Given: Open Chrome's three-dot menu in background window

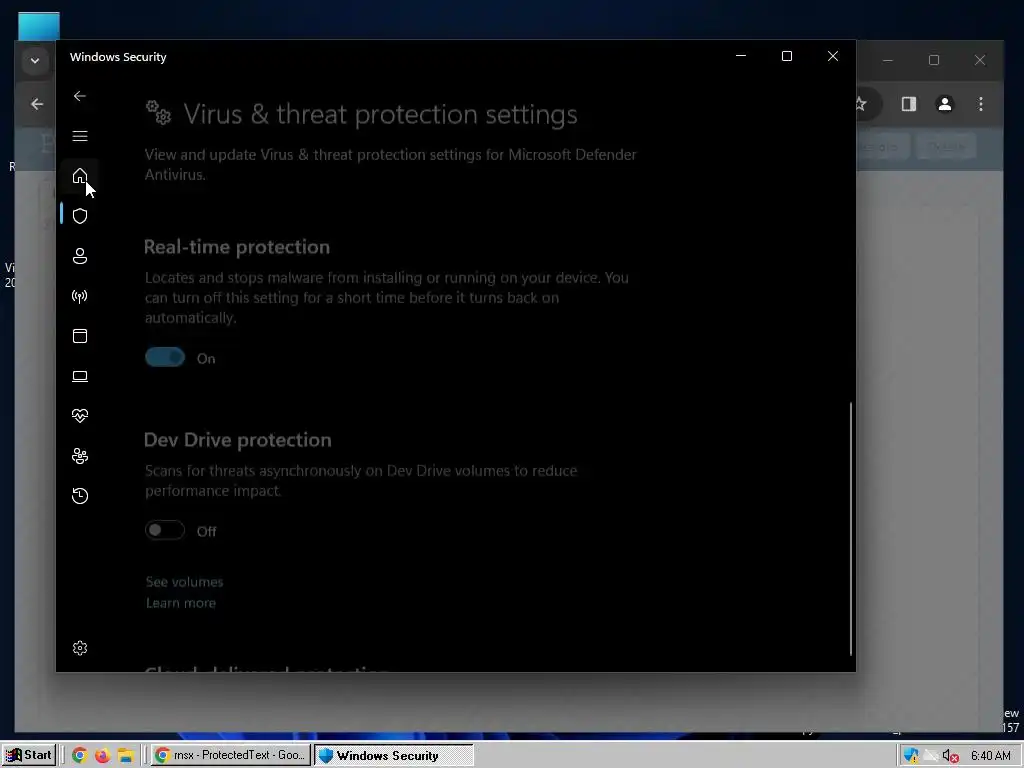Looking at the screenshot, I should click(x=980, y=104).
